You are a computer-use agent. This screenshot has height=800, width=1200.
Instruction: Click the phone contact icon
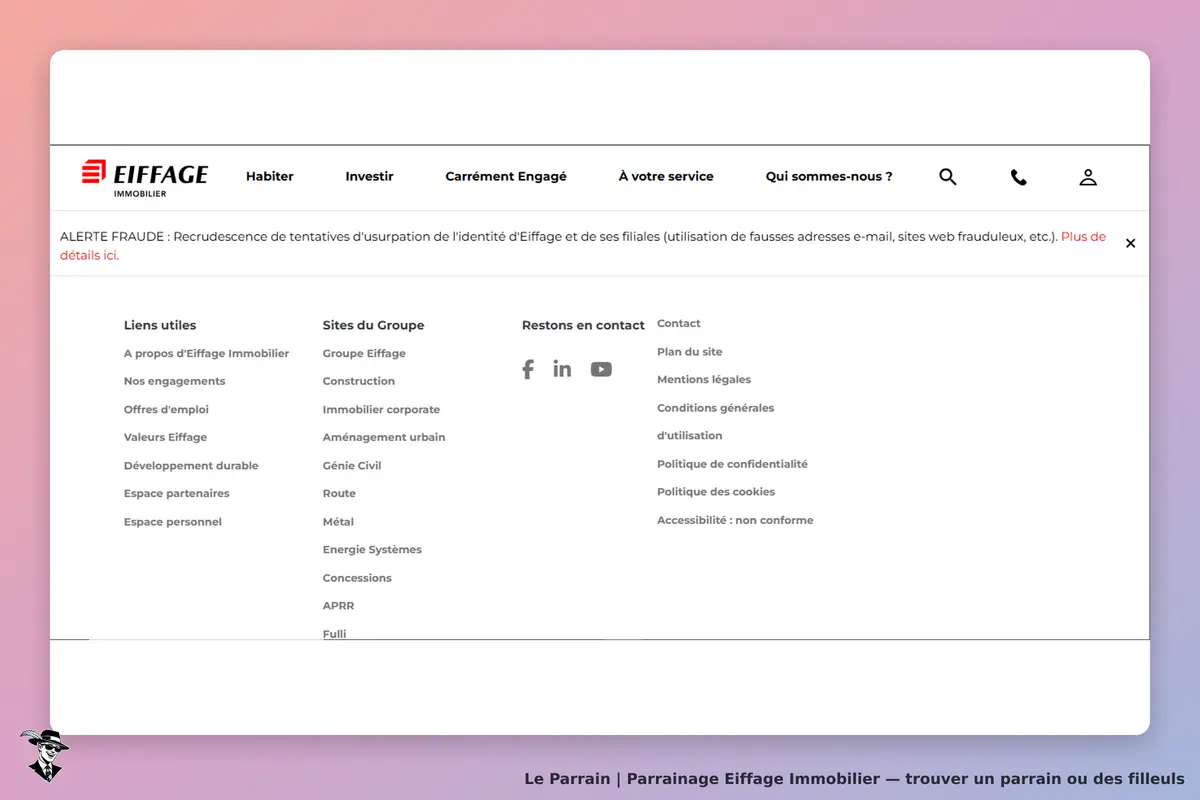tap(1018, 177)
